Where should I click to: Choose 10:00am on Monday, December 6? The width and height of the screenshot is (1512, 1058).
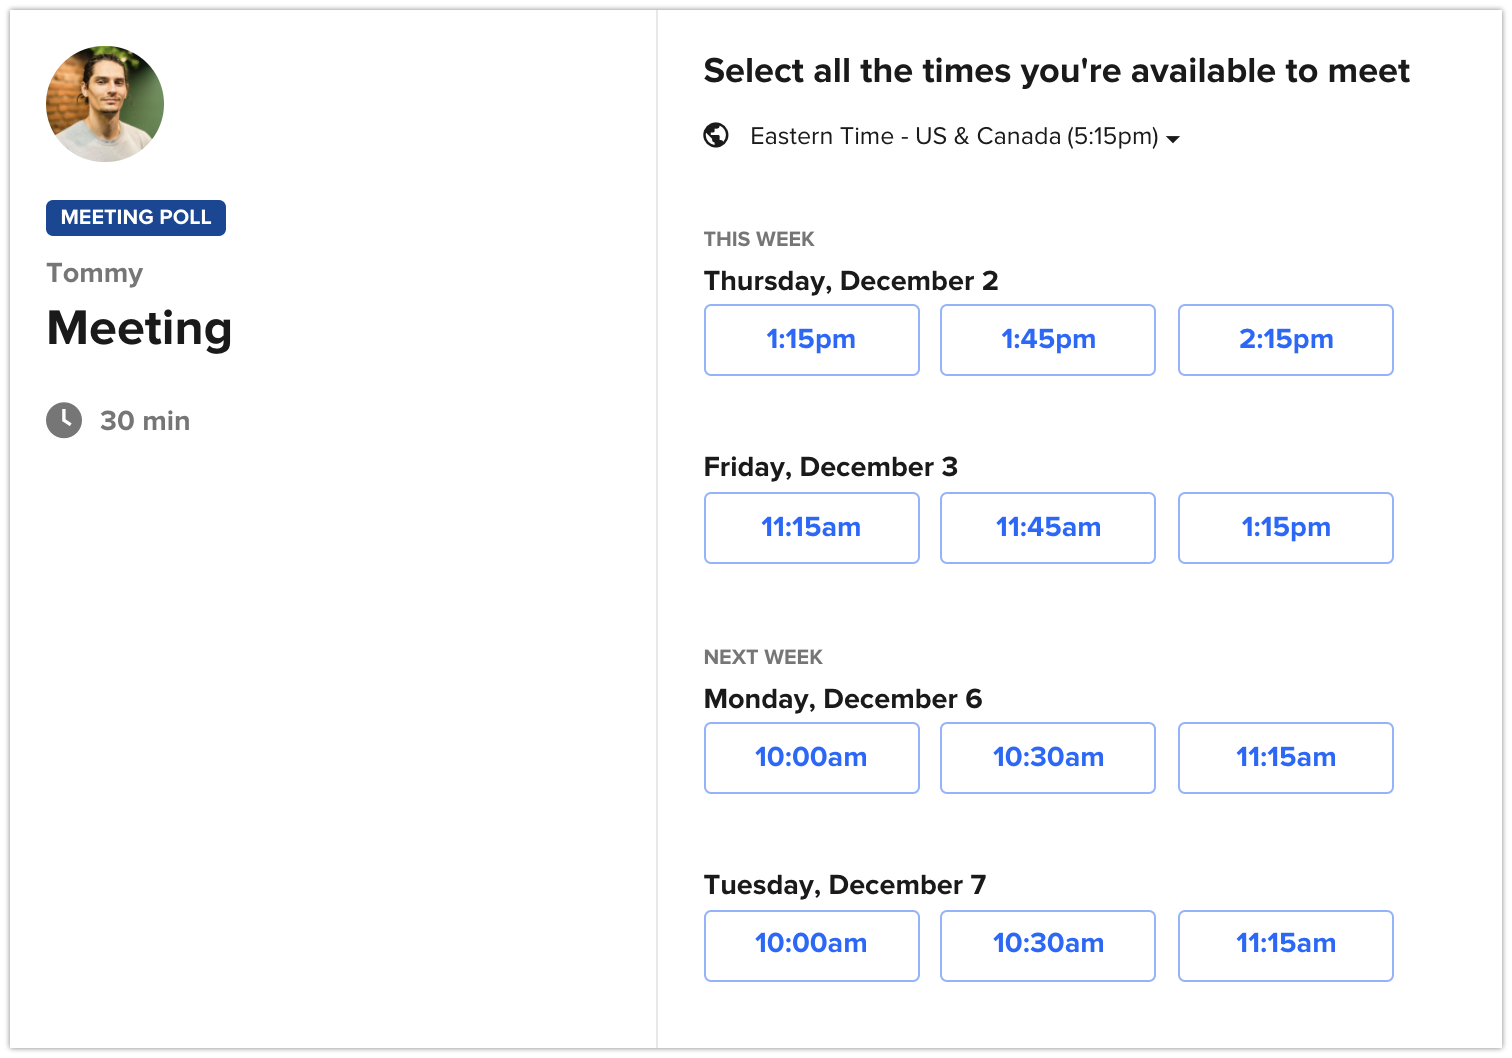click(x=811, y=757)
